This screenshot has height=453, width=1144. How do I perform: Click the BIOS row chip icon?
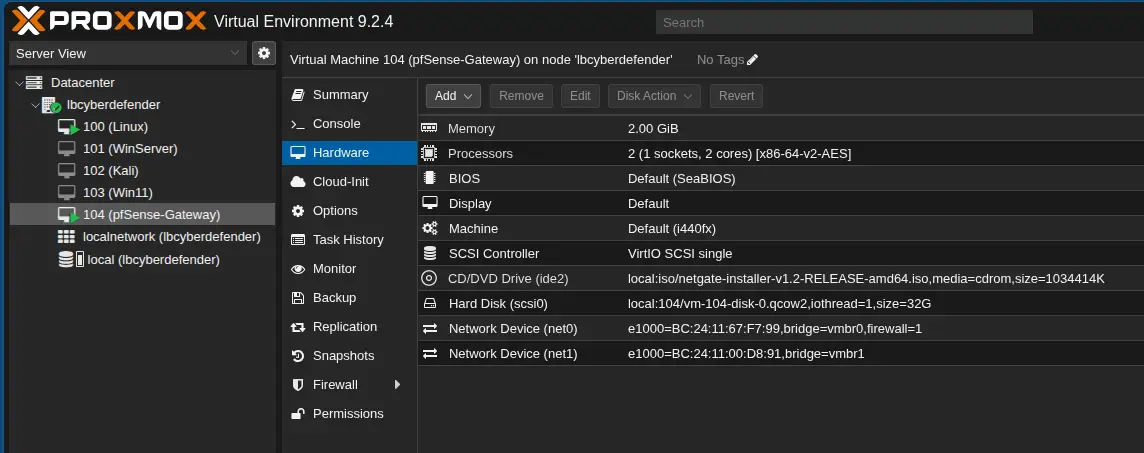[429, 178]
